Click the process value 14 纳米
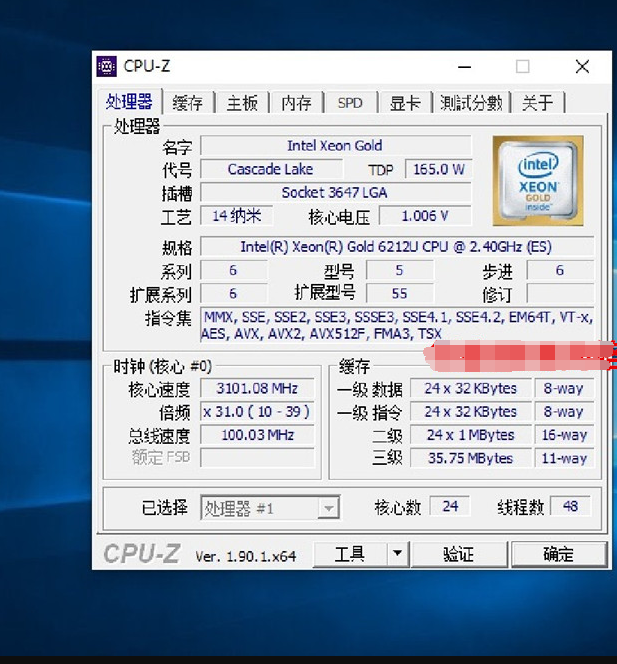Screen dimensions: 617x664 click(236, 216)
